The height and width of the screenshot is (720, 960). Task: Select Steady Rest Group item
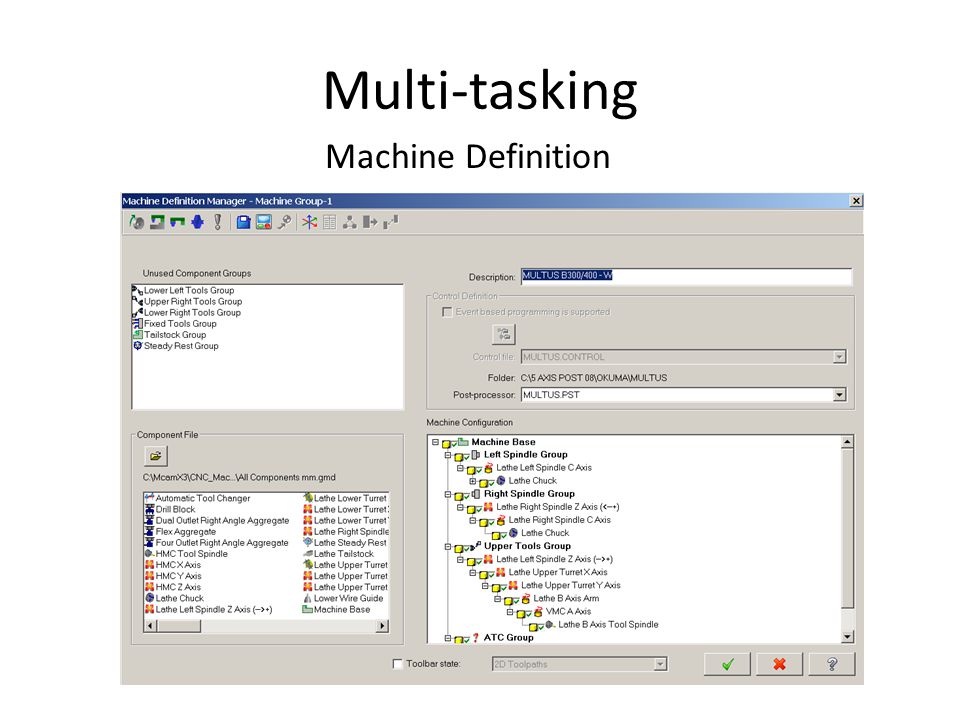point(181,345)
